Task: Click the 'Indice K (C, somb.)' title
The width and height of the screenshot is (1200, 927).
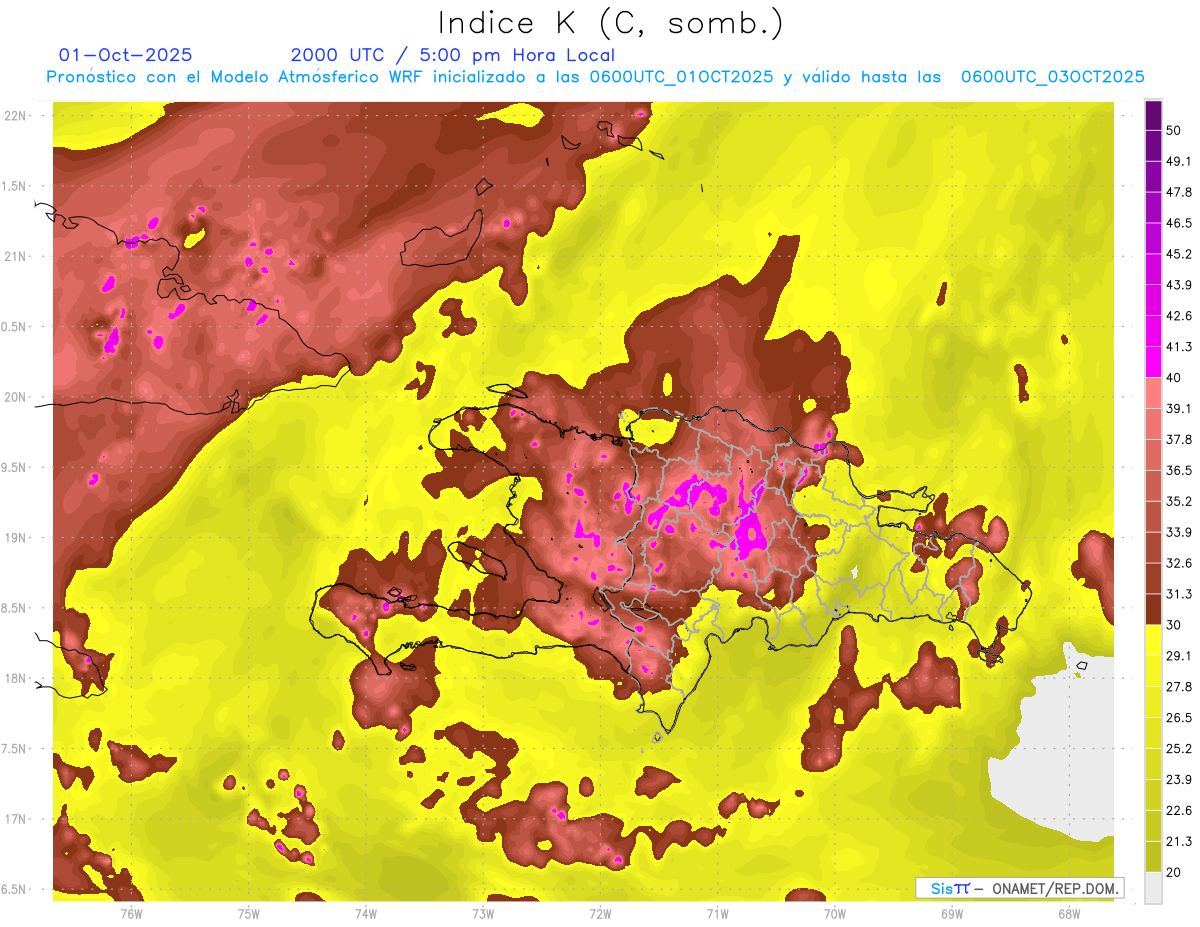Action: click(x=611, y=24)
